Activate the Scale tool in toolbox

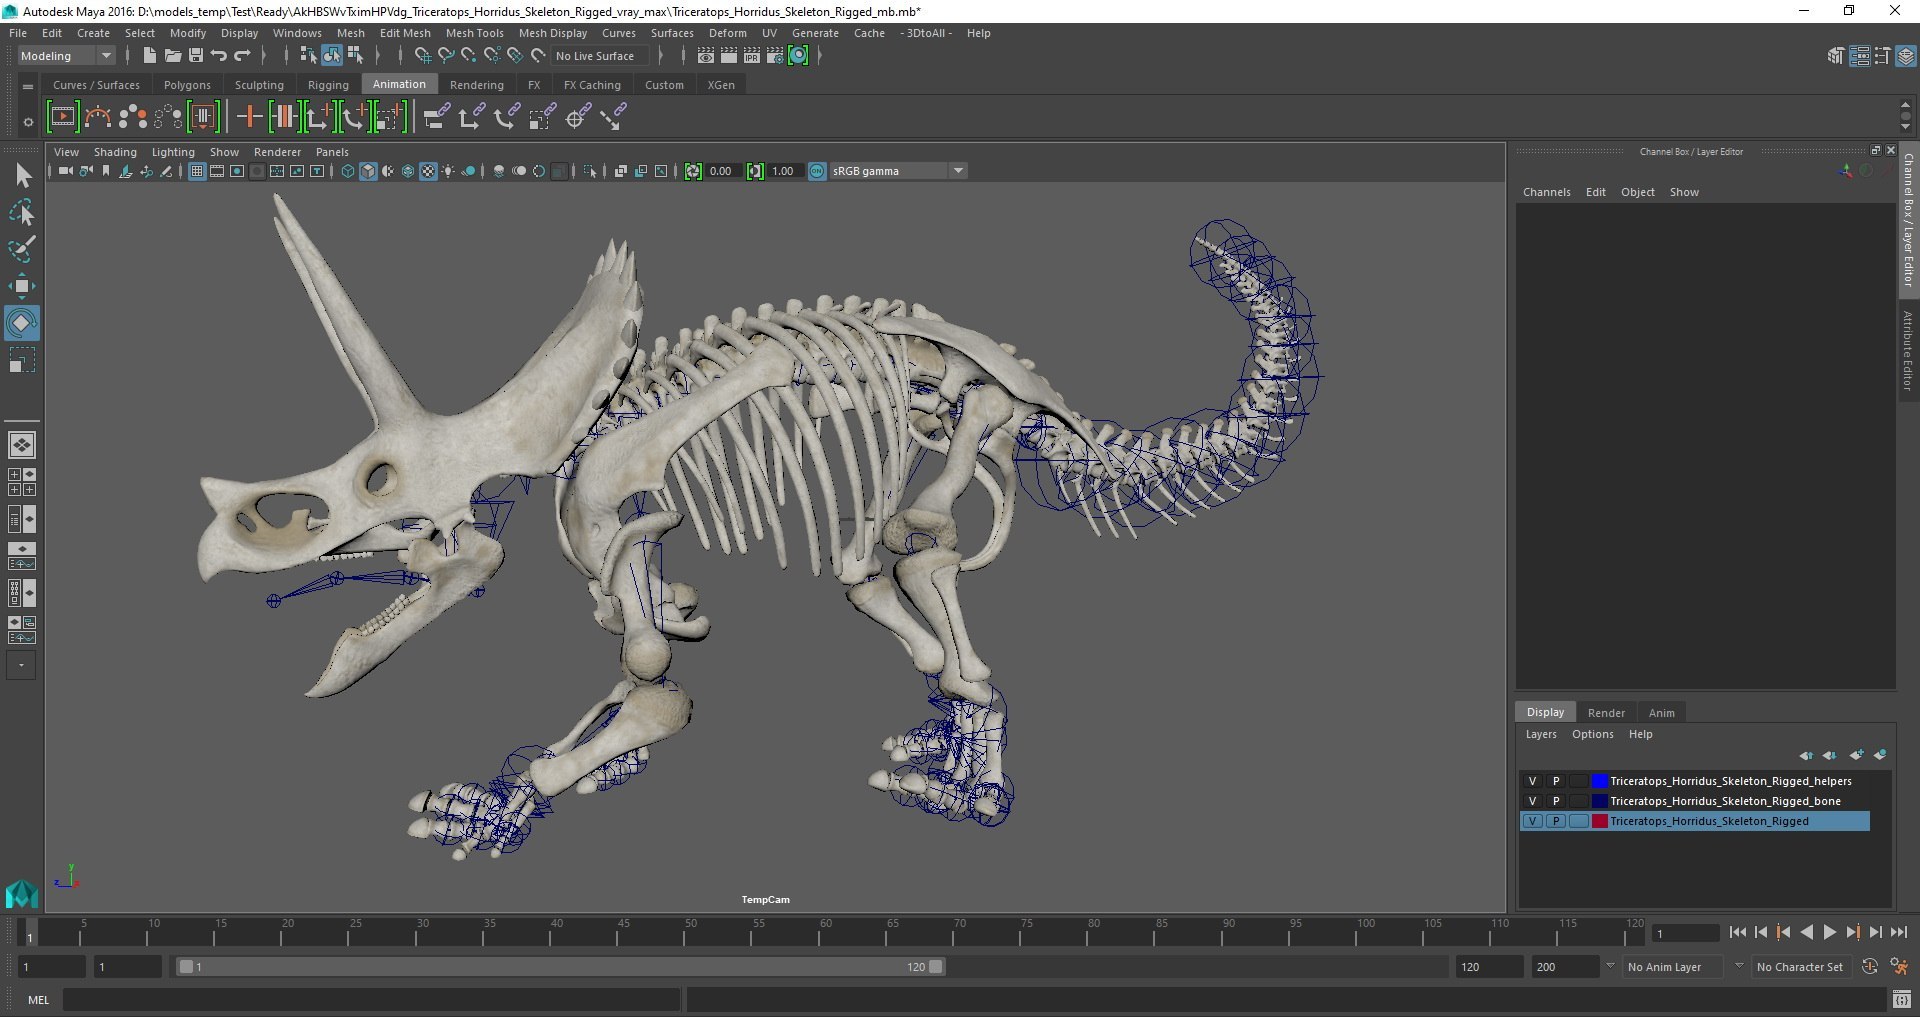pyautogui.click(x=22, y=360)
